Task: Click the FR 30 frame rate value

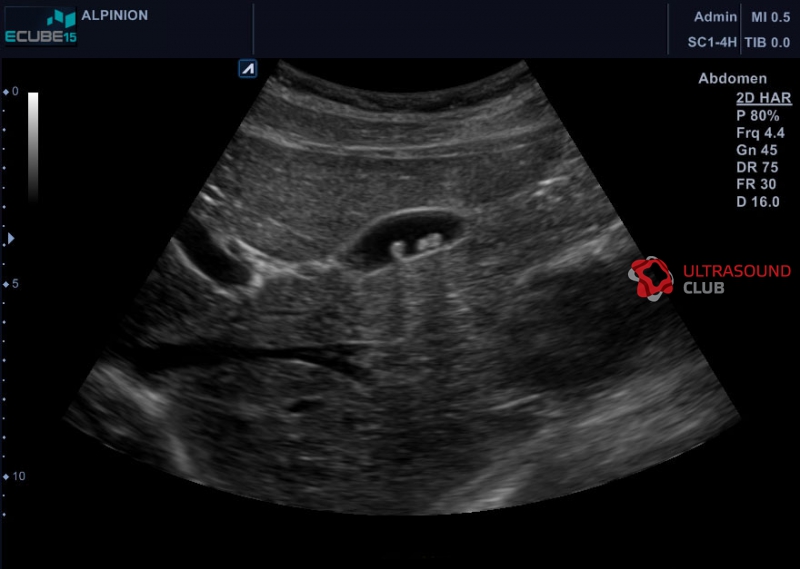Action: coord(756,184)
